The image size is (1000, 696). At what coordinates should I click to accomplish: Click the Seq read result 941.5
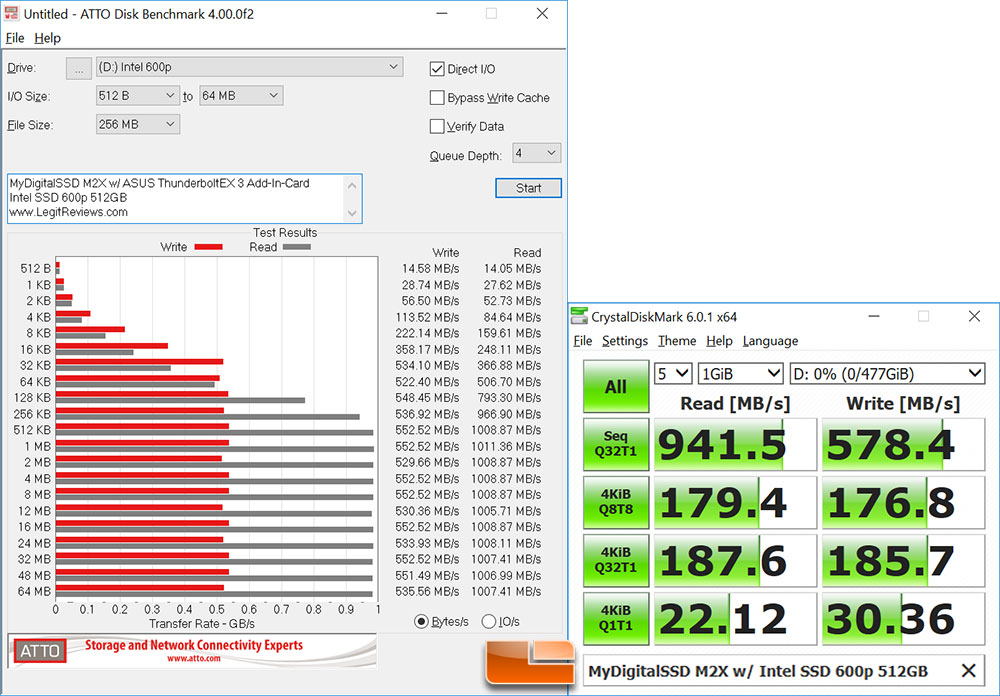click(735, 444)
